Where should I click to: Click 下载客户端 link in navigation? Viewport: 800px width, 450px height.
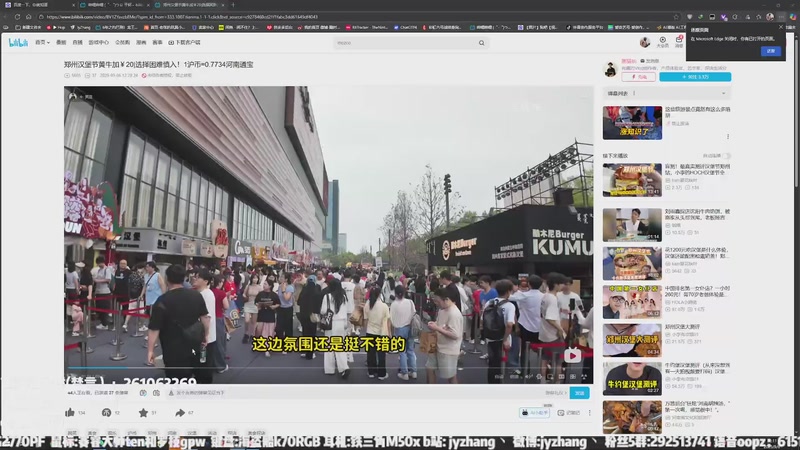click(184, 43)
